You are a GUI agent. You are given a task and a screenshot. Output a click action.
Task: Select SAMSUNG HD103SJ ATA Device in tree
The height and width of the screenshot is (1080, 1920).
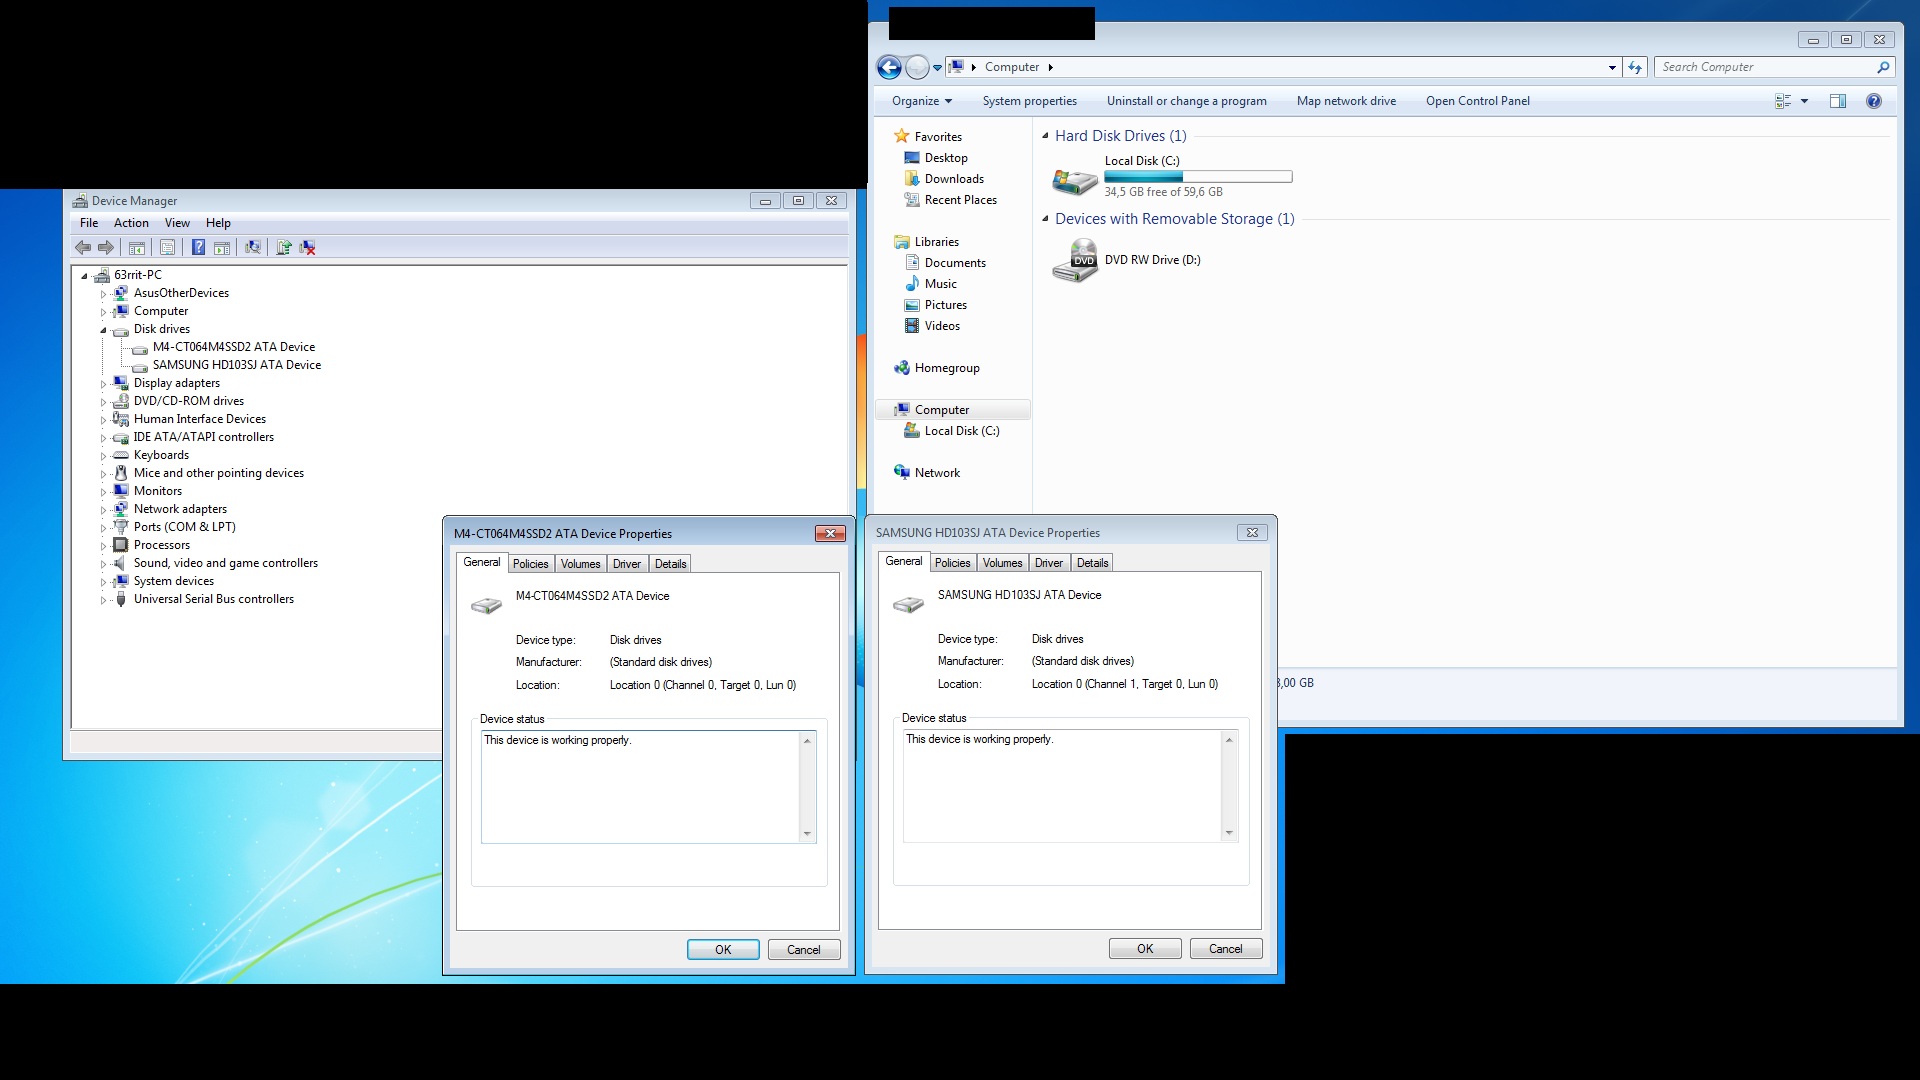(237, 365)
